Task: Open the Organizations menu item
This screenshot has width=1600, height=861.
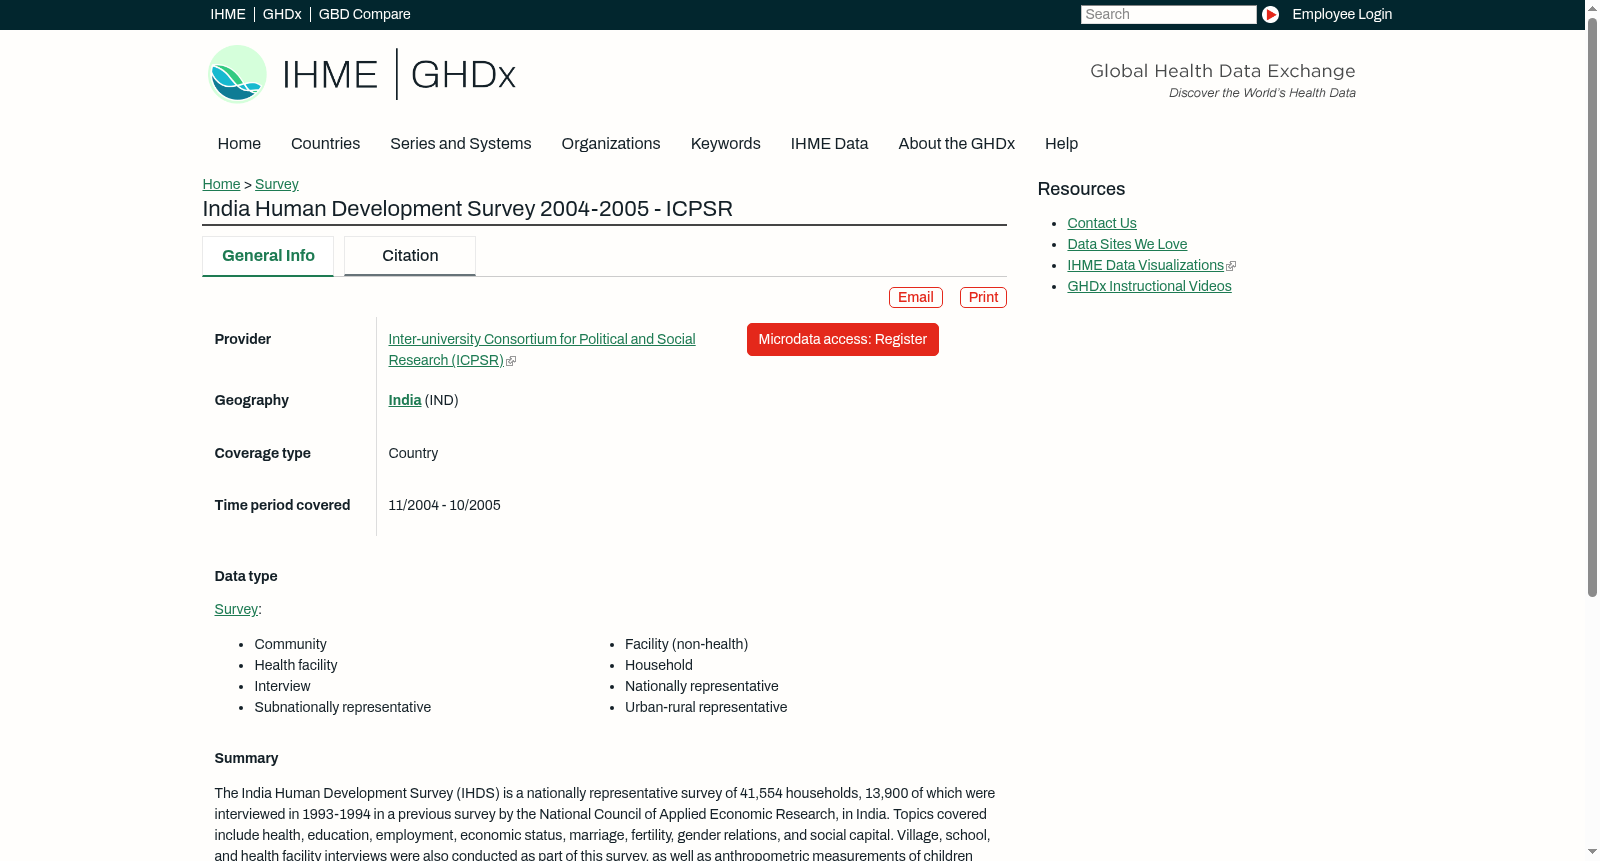Action: 611,144
